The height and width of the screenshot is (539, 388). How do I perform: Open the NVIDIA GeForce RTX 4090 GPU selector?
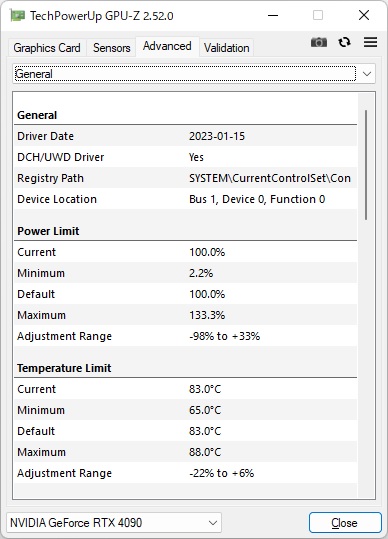point(114,523)
